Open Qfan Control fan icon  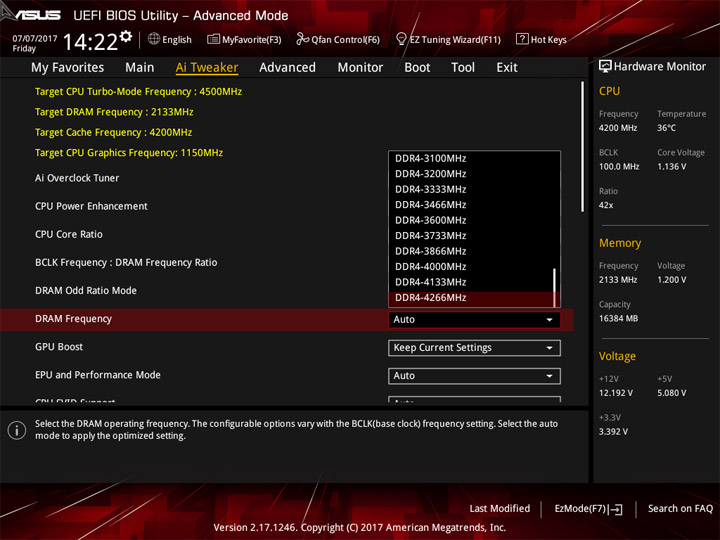[302, 39]
